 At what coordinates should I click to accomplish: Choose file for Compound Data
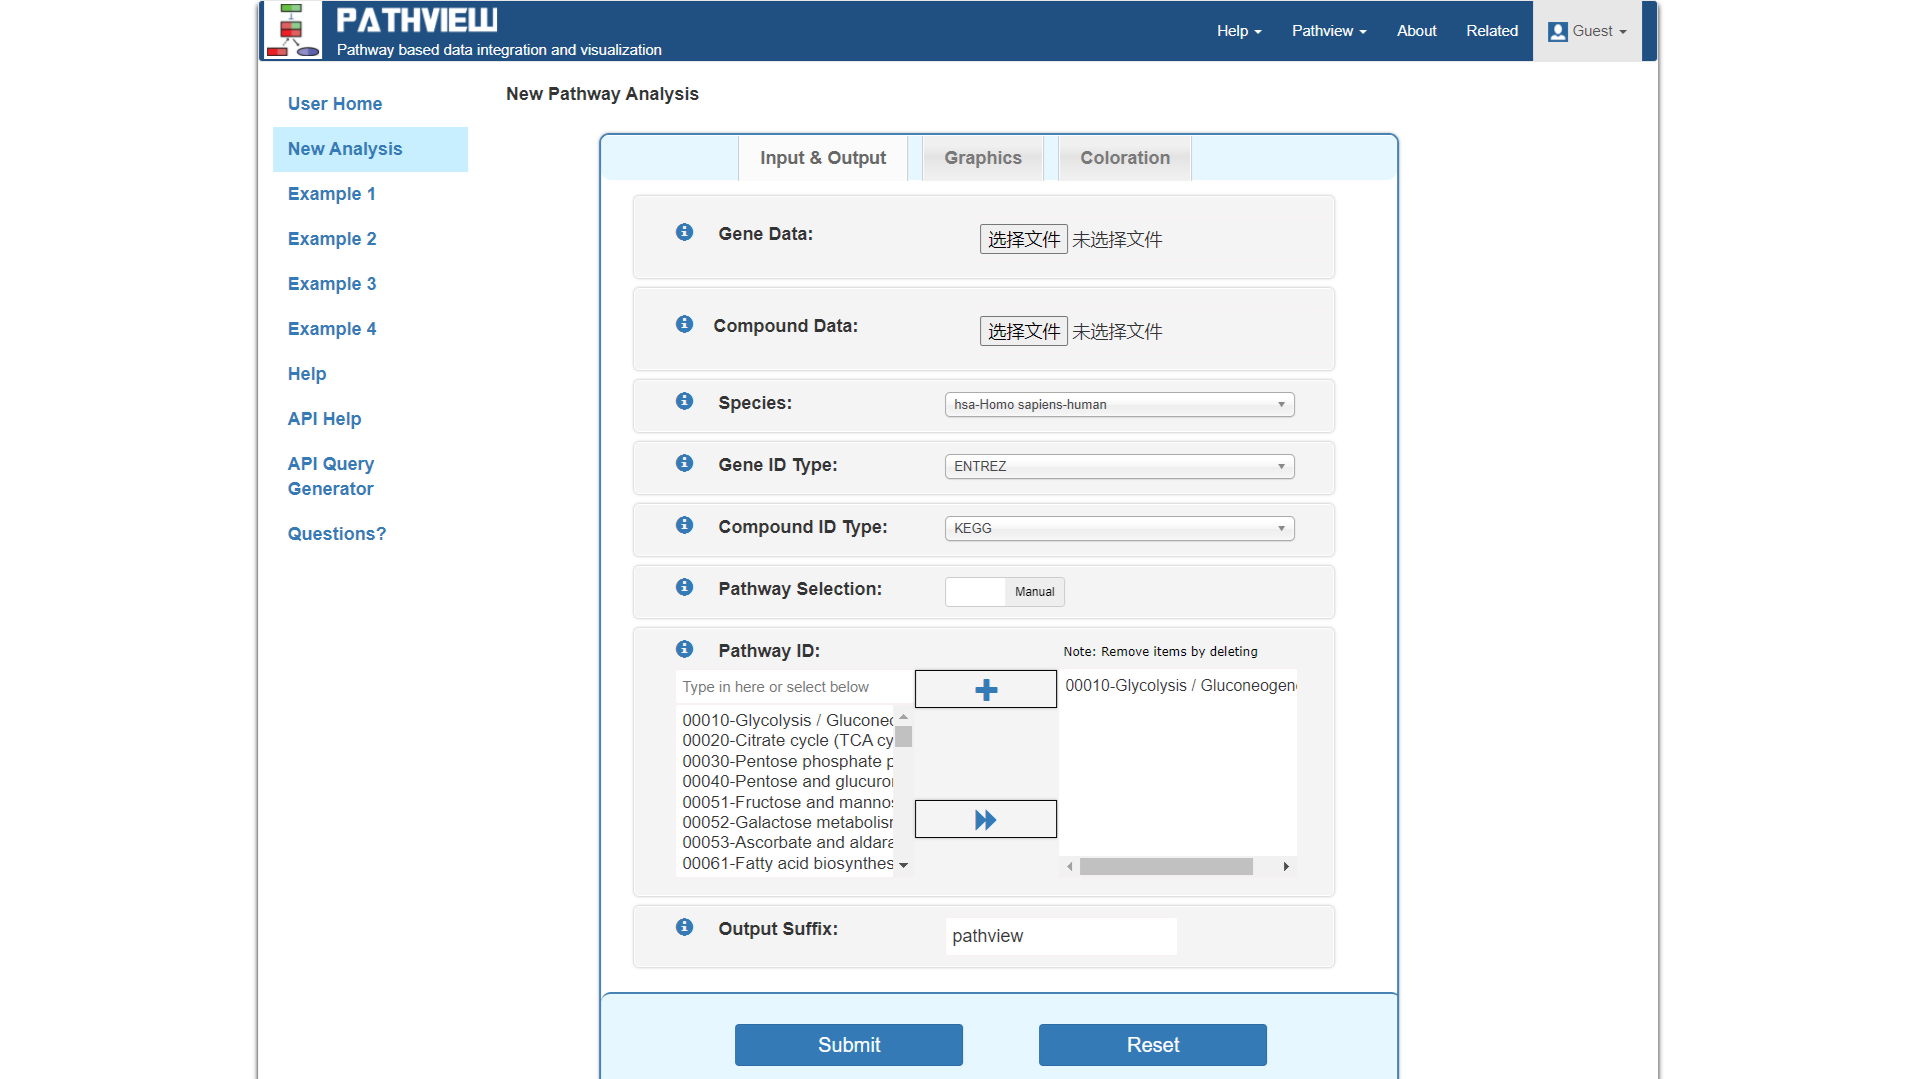1023,331
